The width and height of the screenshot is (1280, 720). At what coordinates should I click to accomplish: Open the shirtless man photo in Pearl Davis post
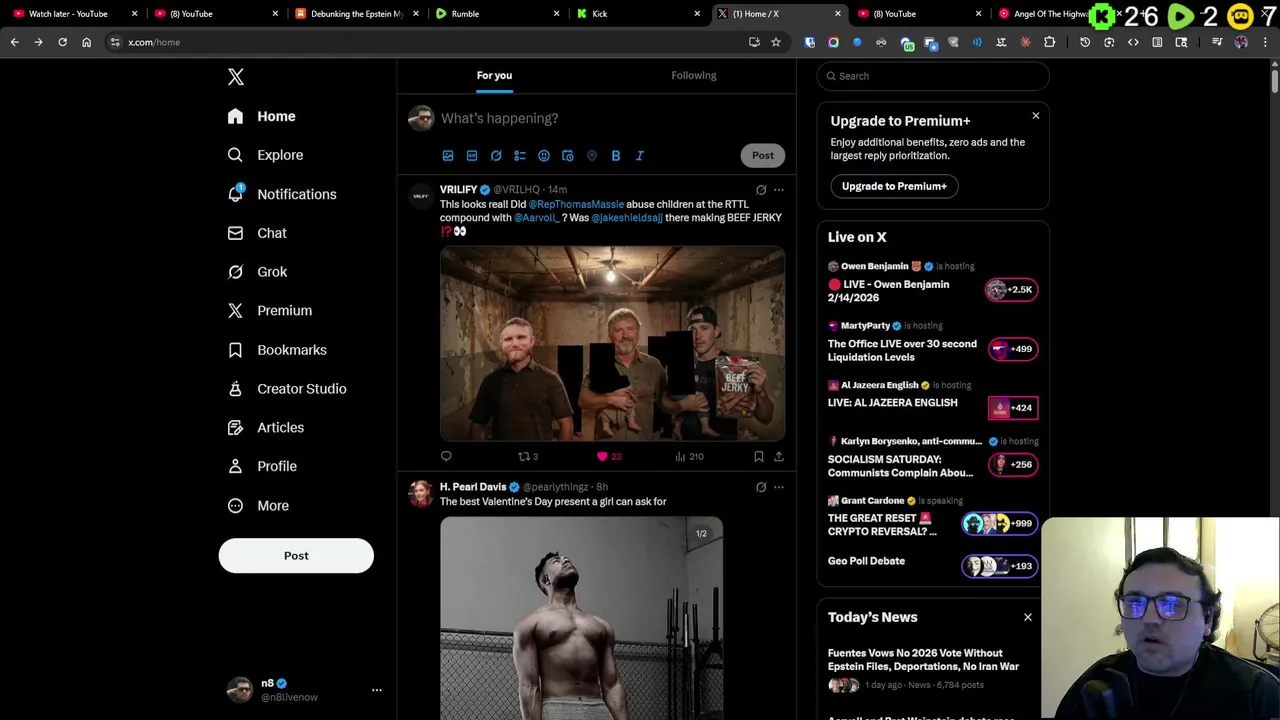[581, 617]
